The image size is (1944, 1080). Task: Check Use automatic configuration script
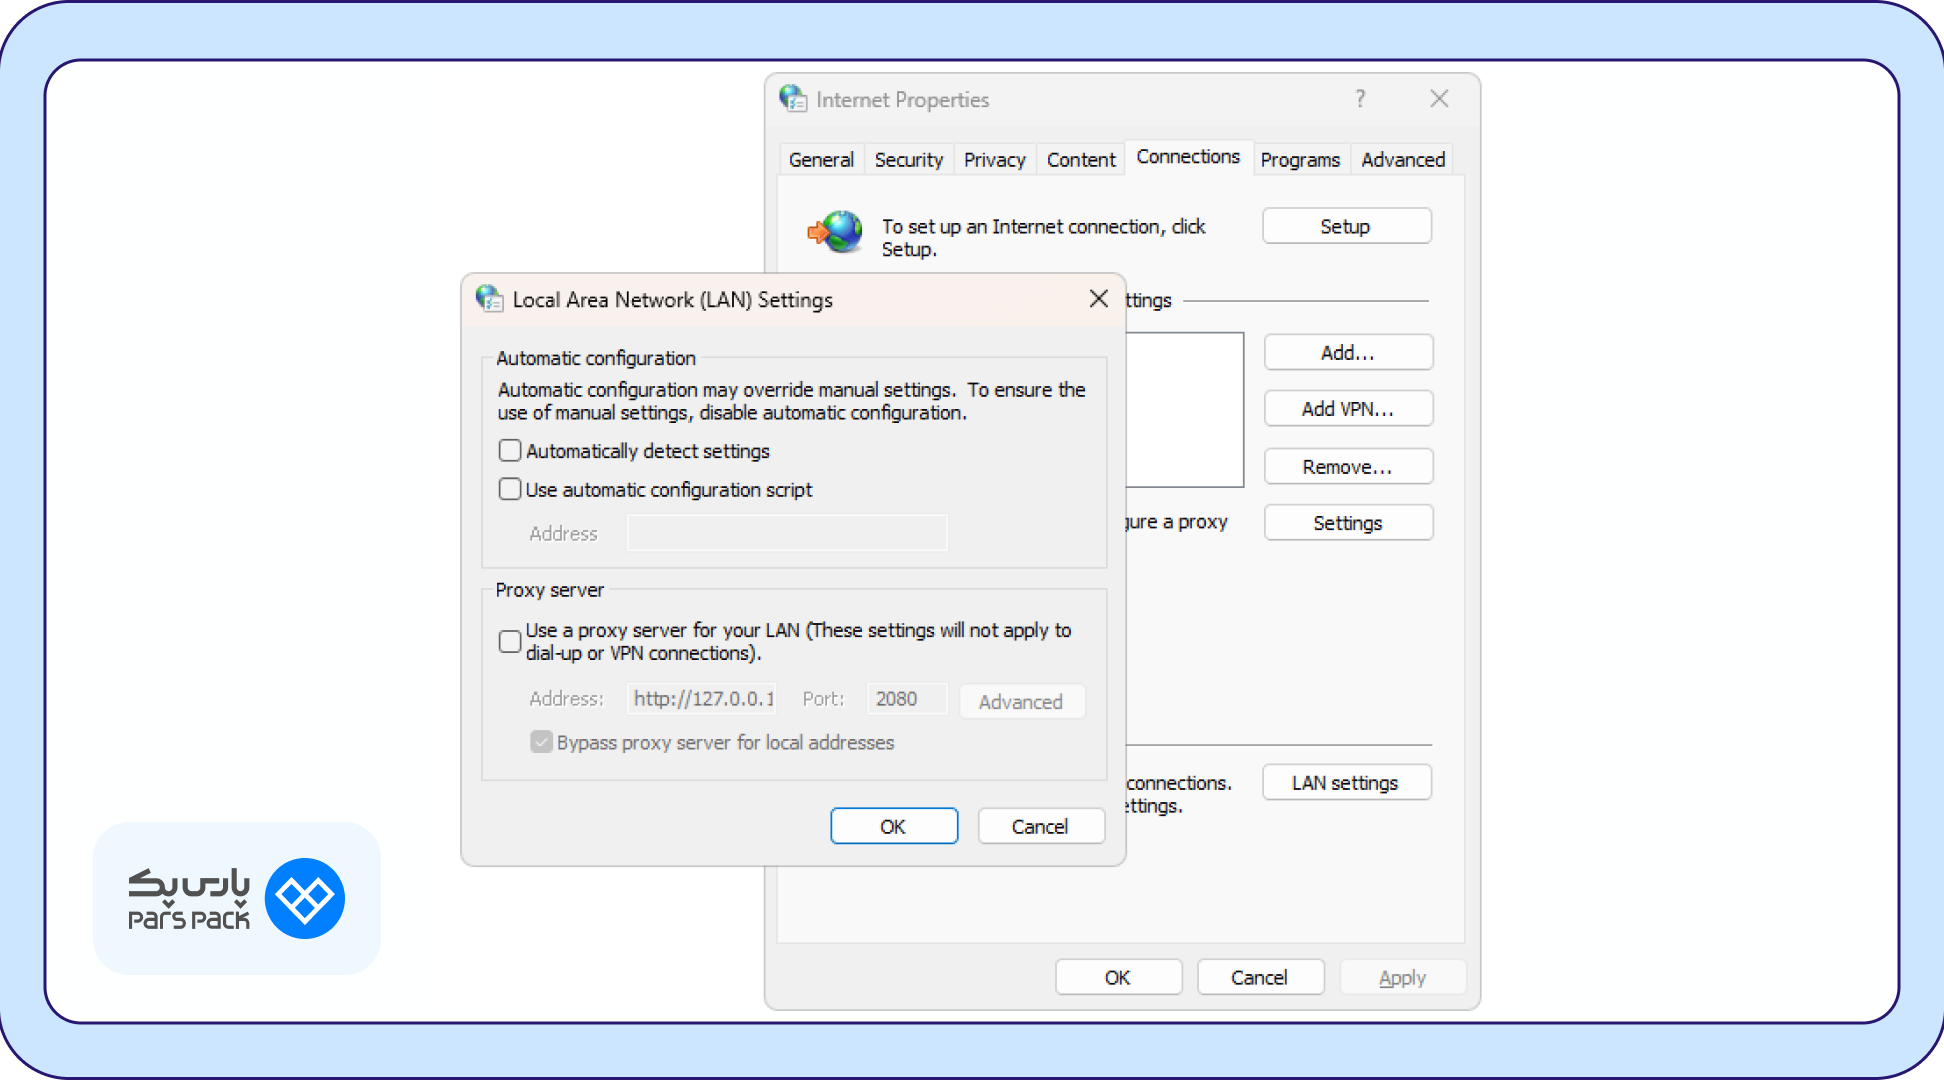pos(510,489)
